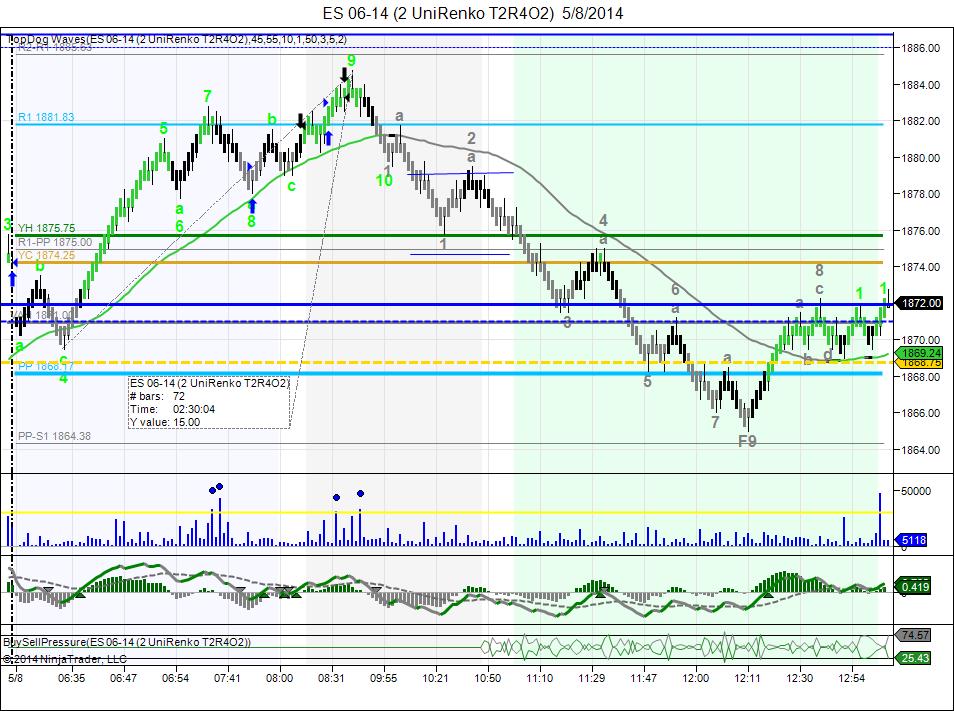
Task: Click the 11:29 time axis label
Action: click(x=591, y=678)
